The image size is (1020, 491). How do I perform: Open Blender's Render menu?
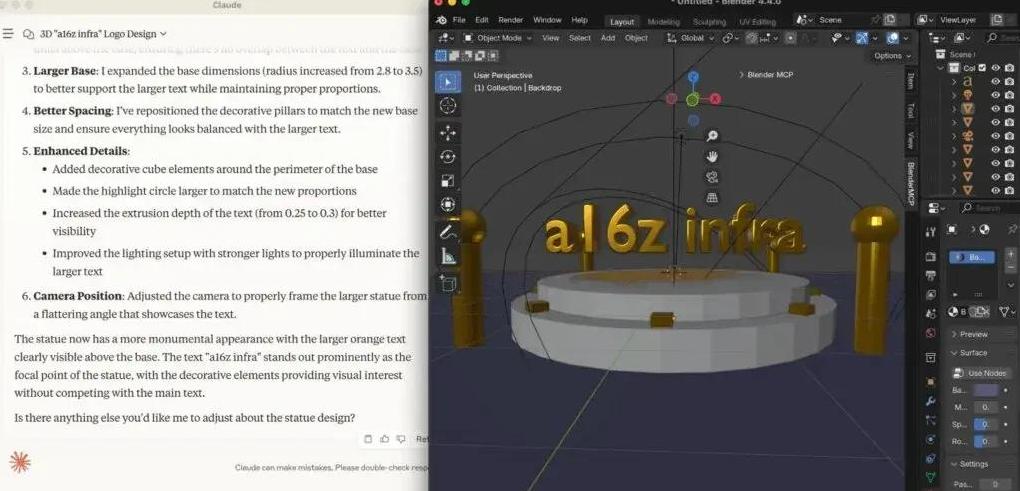(x=511, y=20)
